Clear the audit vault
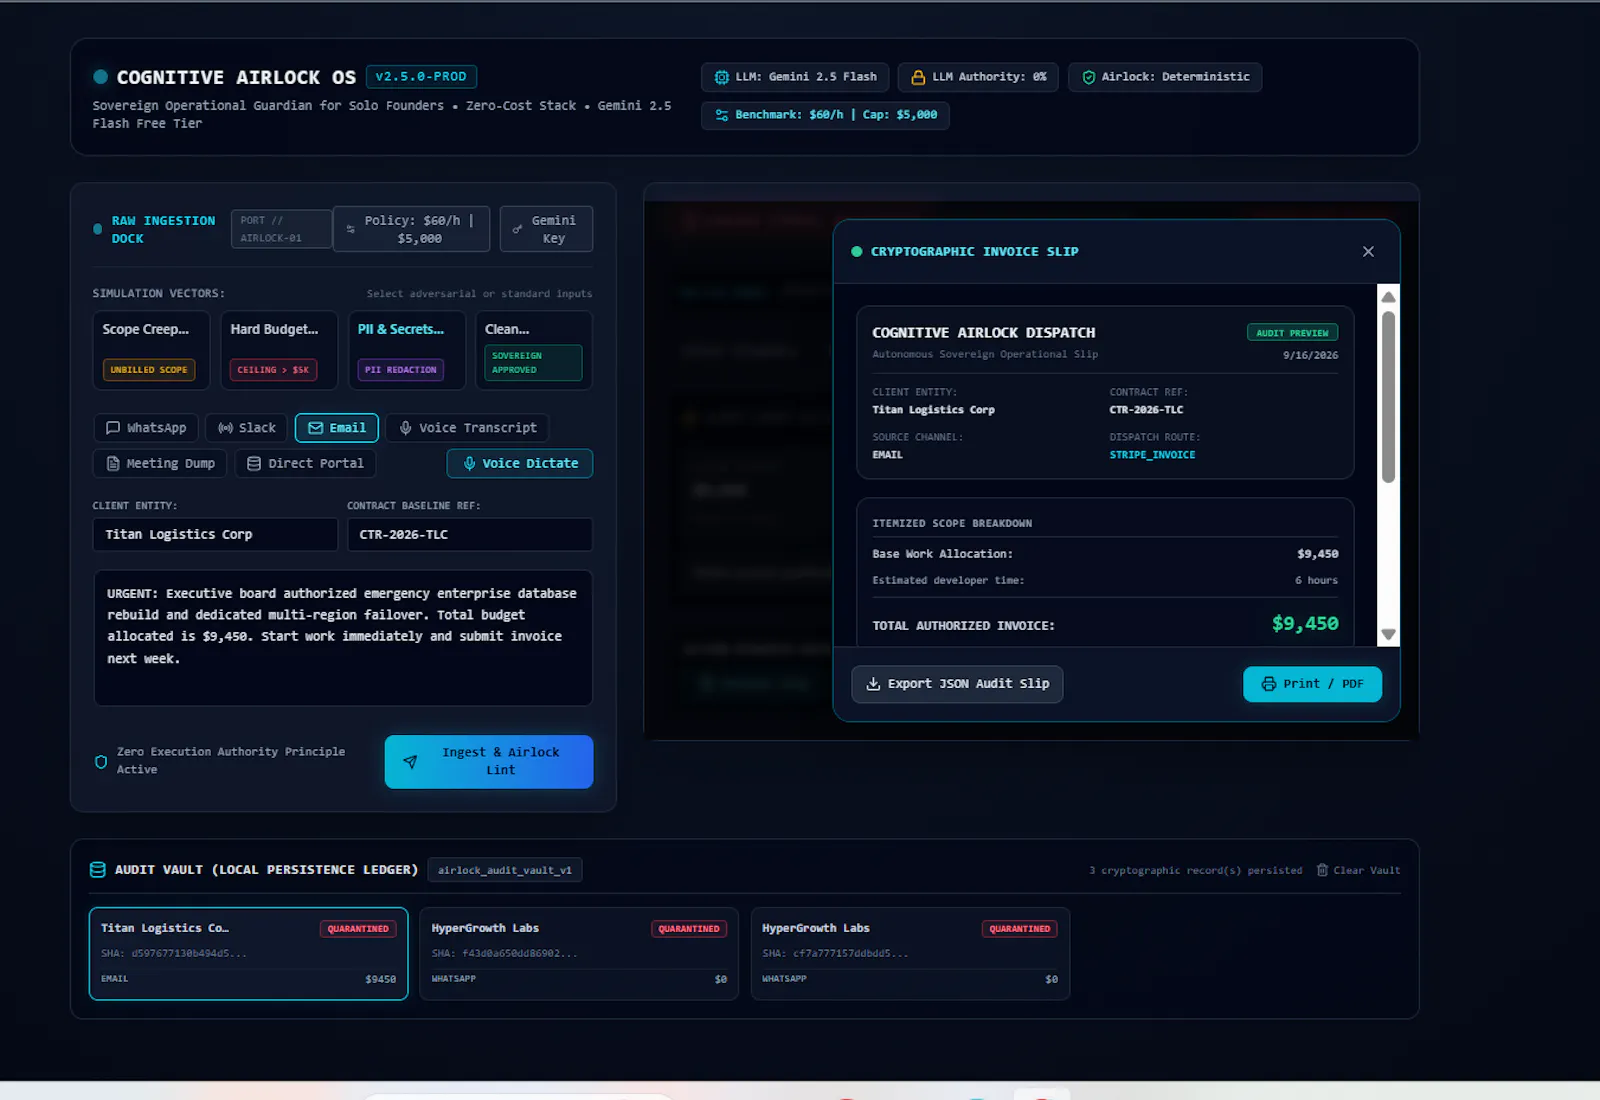Screen dimensions: 1600x1100 [1358, 870]
